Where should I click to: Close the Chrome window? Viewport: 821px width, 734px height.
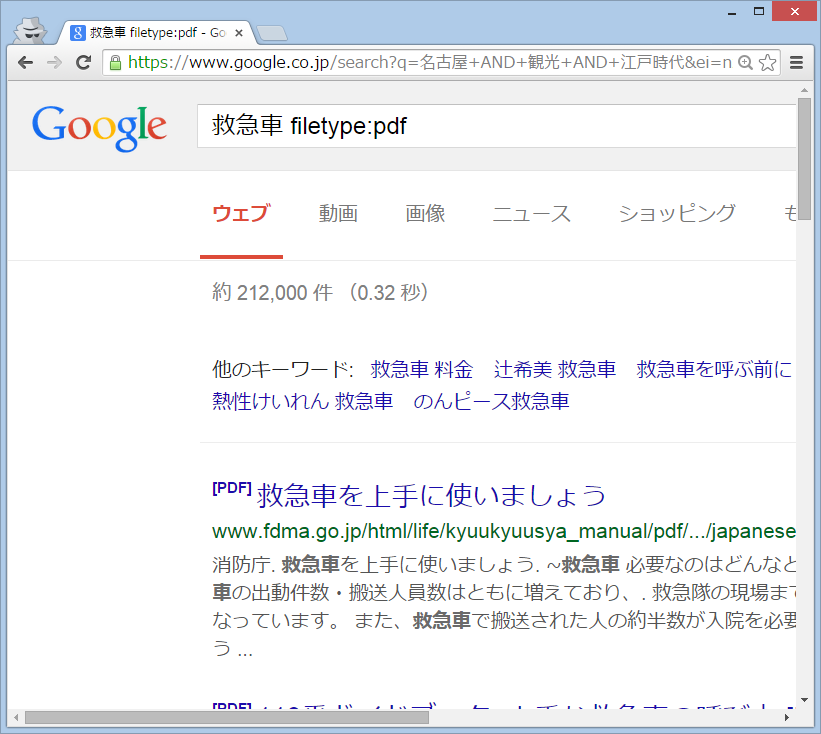point(794,12)
